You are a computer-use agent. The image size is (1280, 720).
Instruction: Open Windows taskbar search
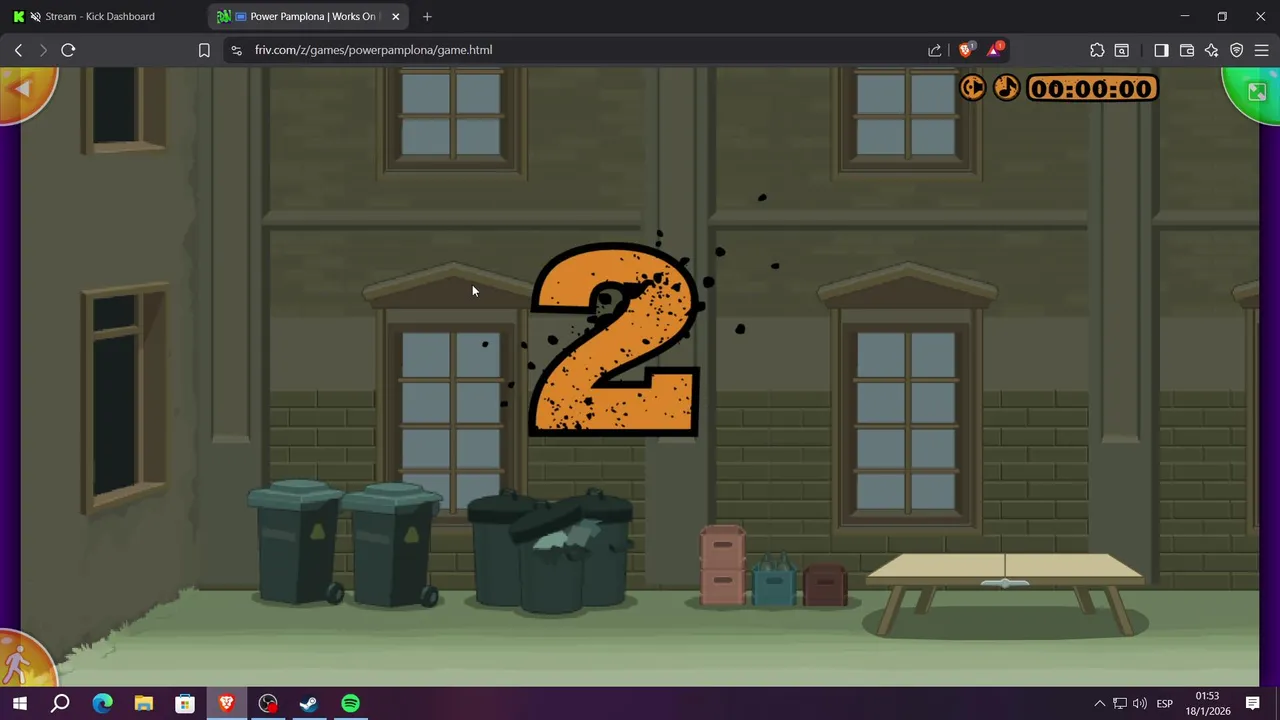pyautogui.click(x=60, y=704)
